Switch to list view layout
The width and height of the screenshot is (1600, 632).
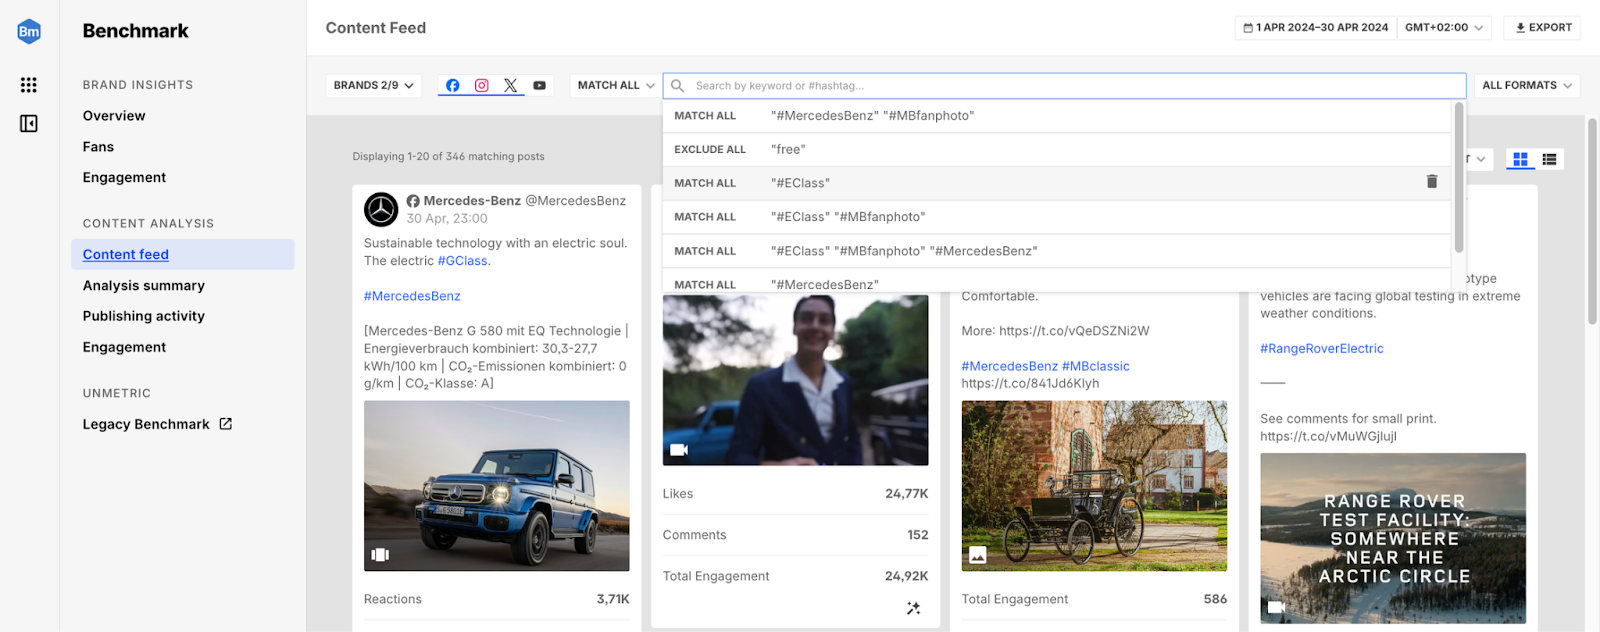coord(1549,159)
